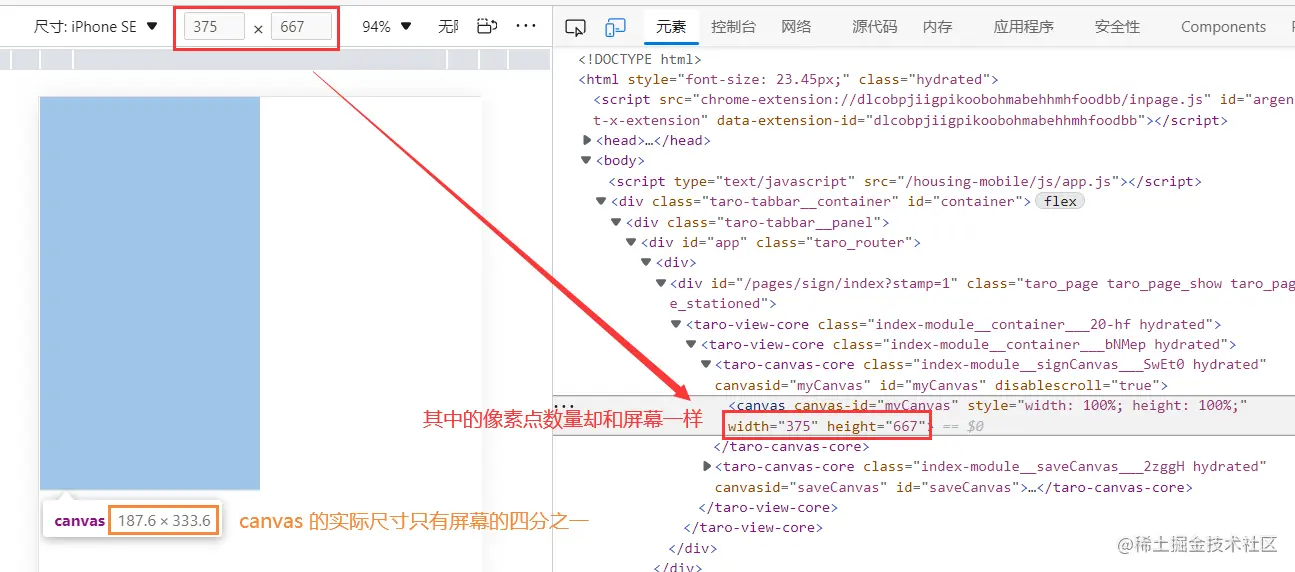Switch to the 应用程序 tab
Image resolution: width=1295 pixels, height=572 pixels.
[1023, 27]
